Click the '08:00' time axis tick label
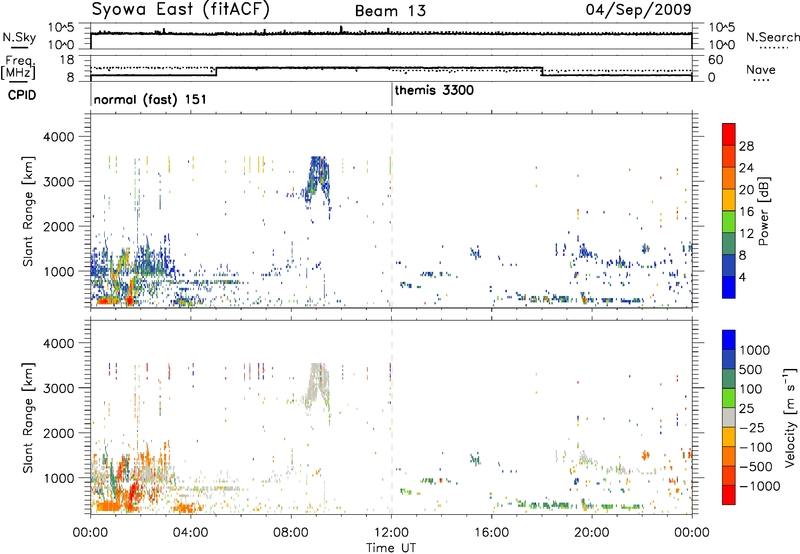This screenshot has width=800, height=554. [x=291, y=533]
